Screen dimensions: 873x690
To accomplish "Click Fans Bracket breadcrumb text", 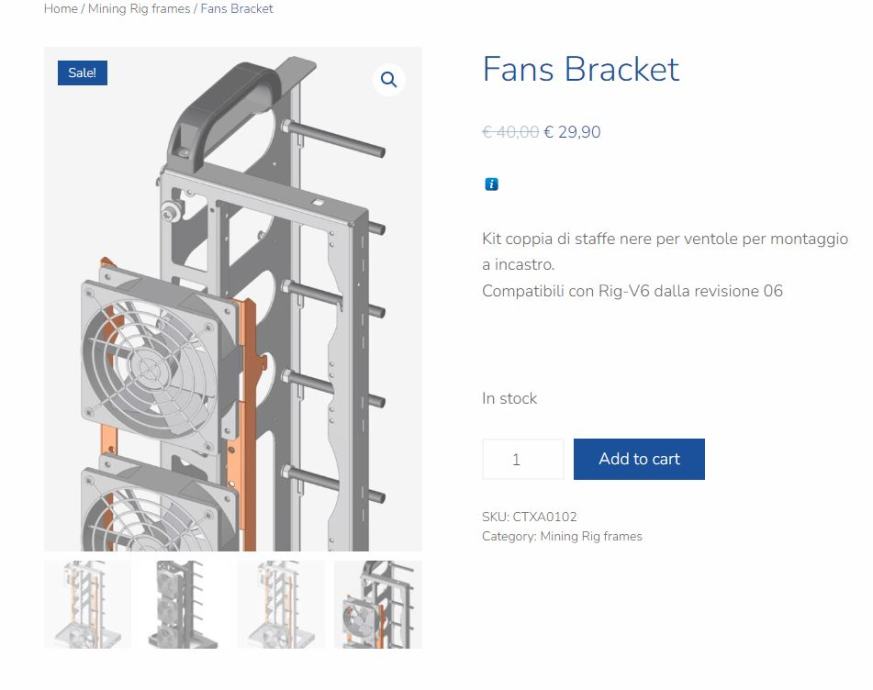I will tap(237, 9).
